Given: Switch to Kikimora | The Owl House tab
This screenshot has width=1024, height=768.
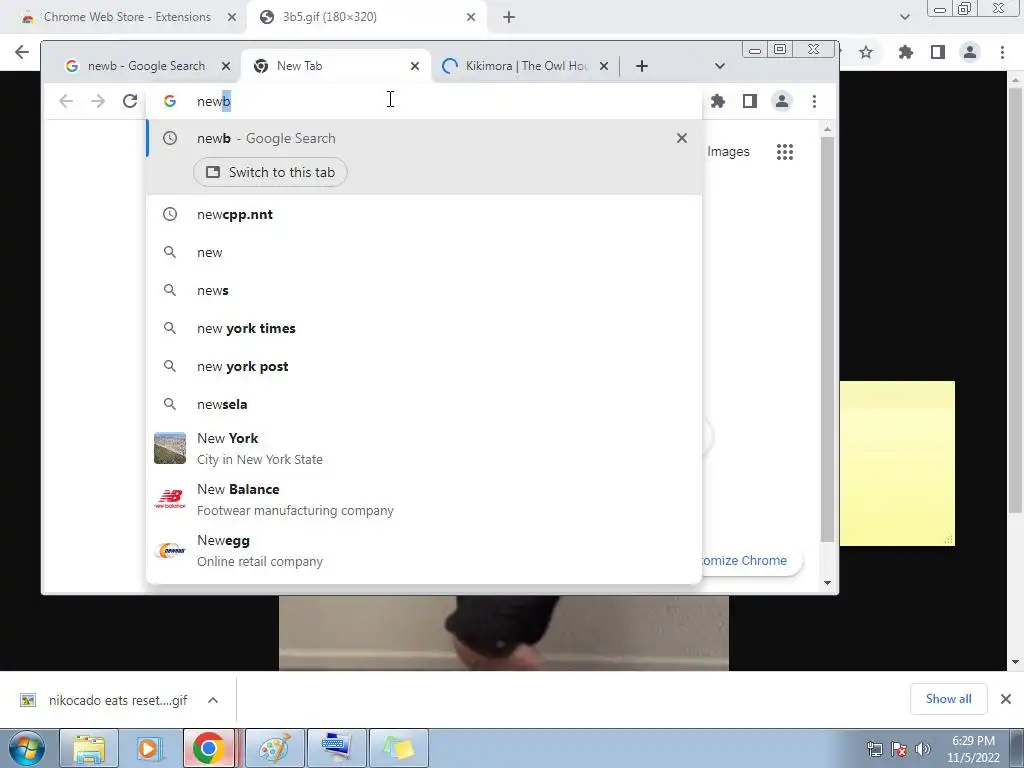Looking at the screenshot, I should pyautogui.click(x=526, y=66).
